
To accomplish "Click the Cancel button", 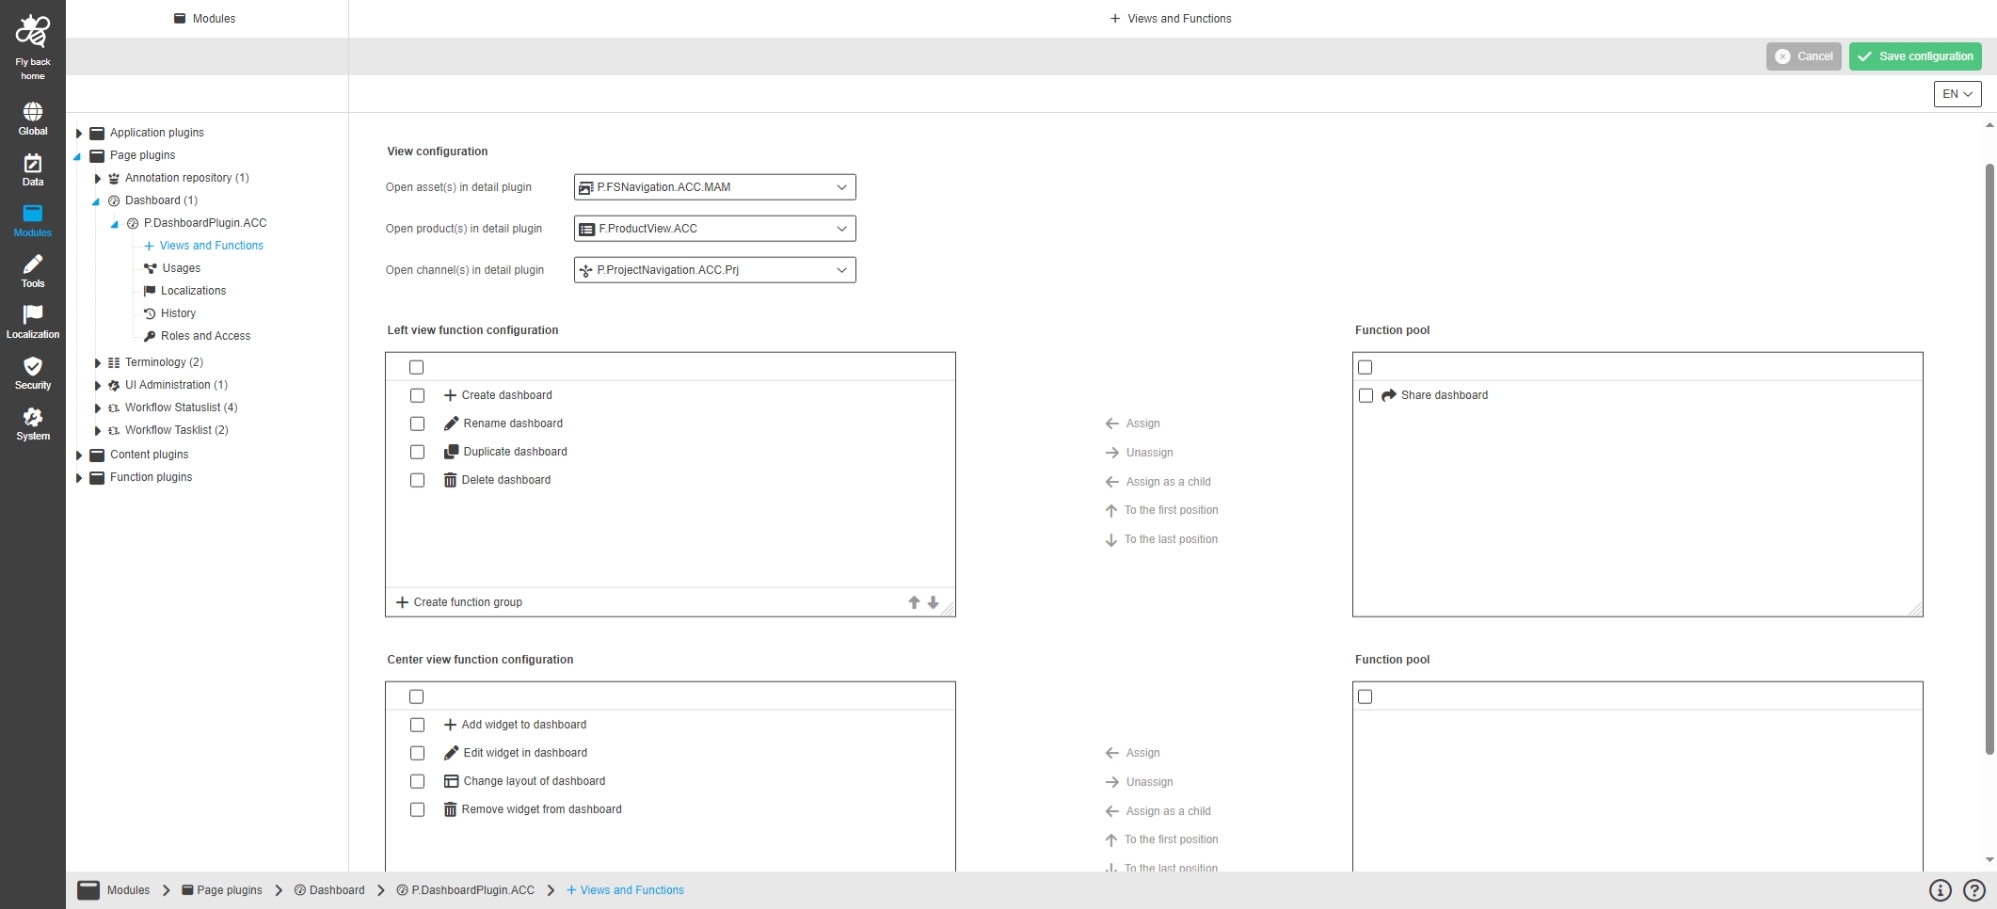I will (x=1804, y=57).
